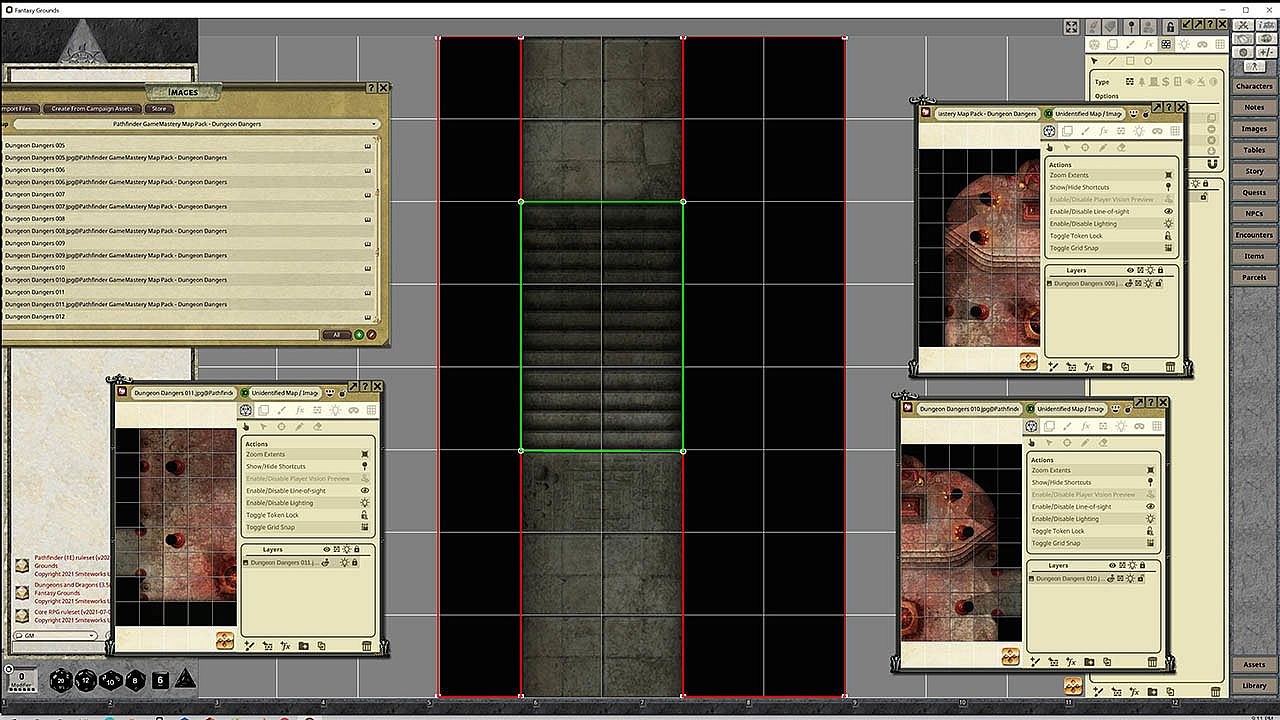Enable/Disable Lighting in Dungeon Dangers 005 window
The image size is (1280, 720).
[1111, 224]
